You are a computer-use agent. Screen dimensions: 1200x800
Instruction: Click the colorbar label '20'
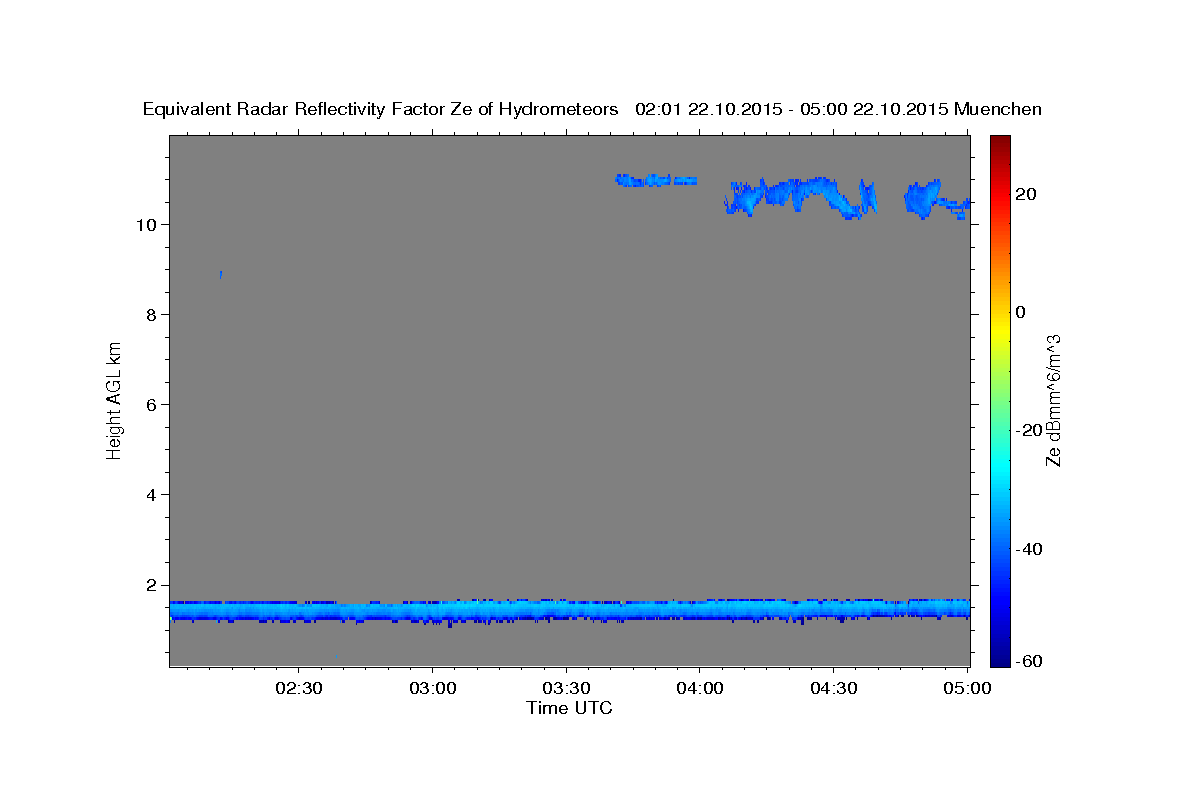point(1027,194)
